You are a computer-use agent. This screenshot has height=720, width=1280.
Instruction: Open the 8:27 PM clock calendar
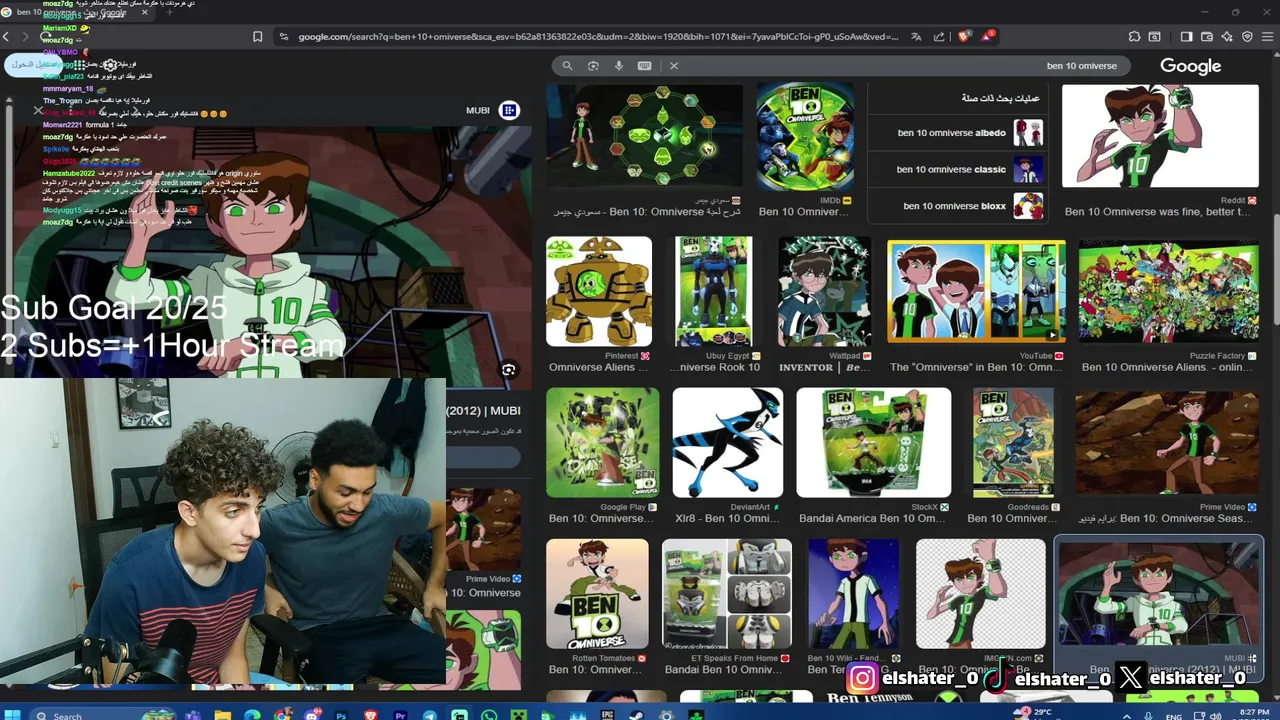coord(1254,713)
